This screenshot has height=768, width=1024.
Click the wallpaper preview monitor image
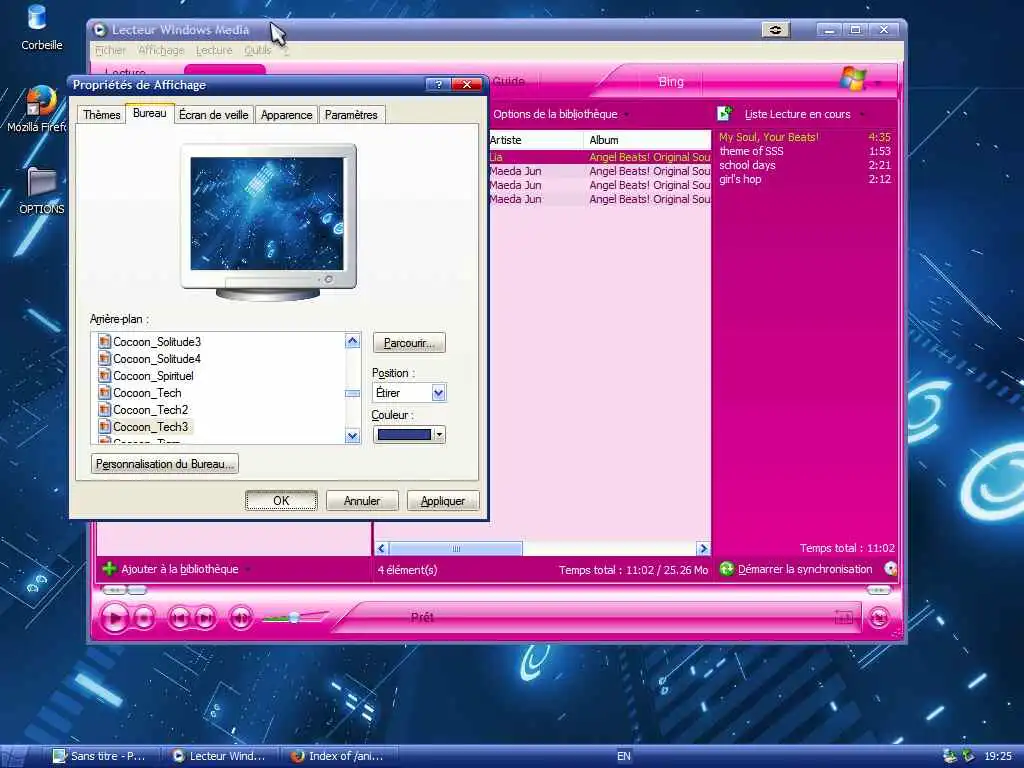pos(268,222)
